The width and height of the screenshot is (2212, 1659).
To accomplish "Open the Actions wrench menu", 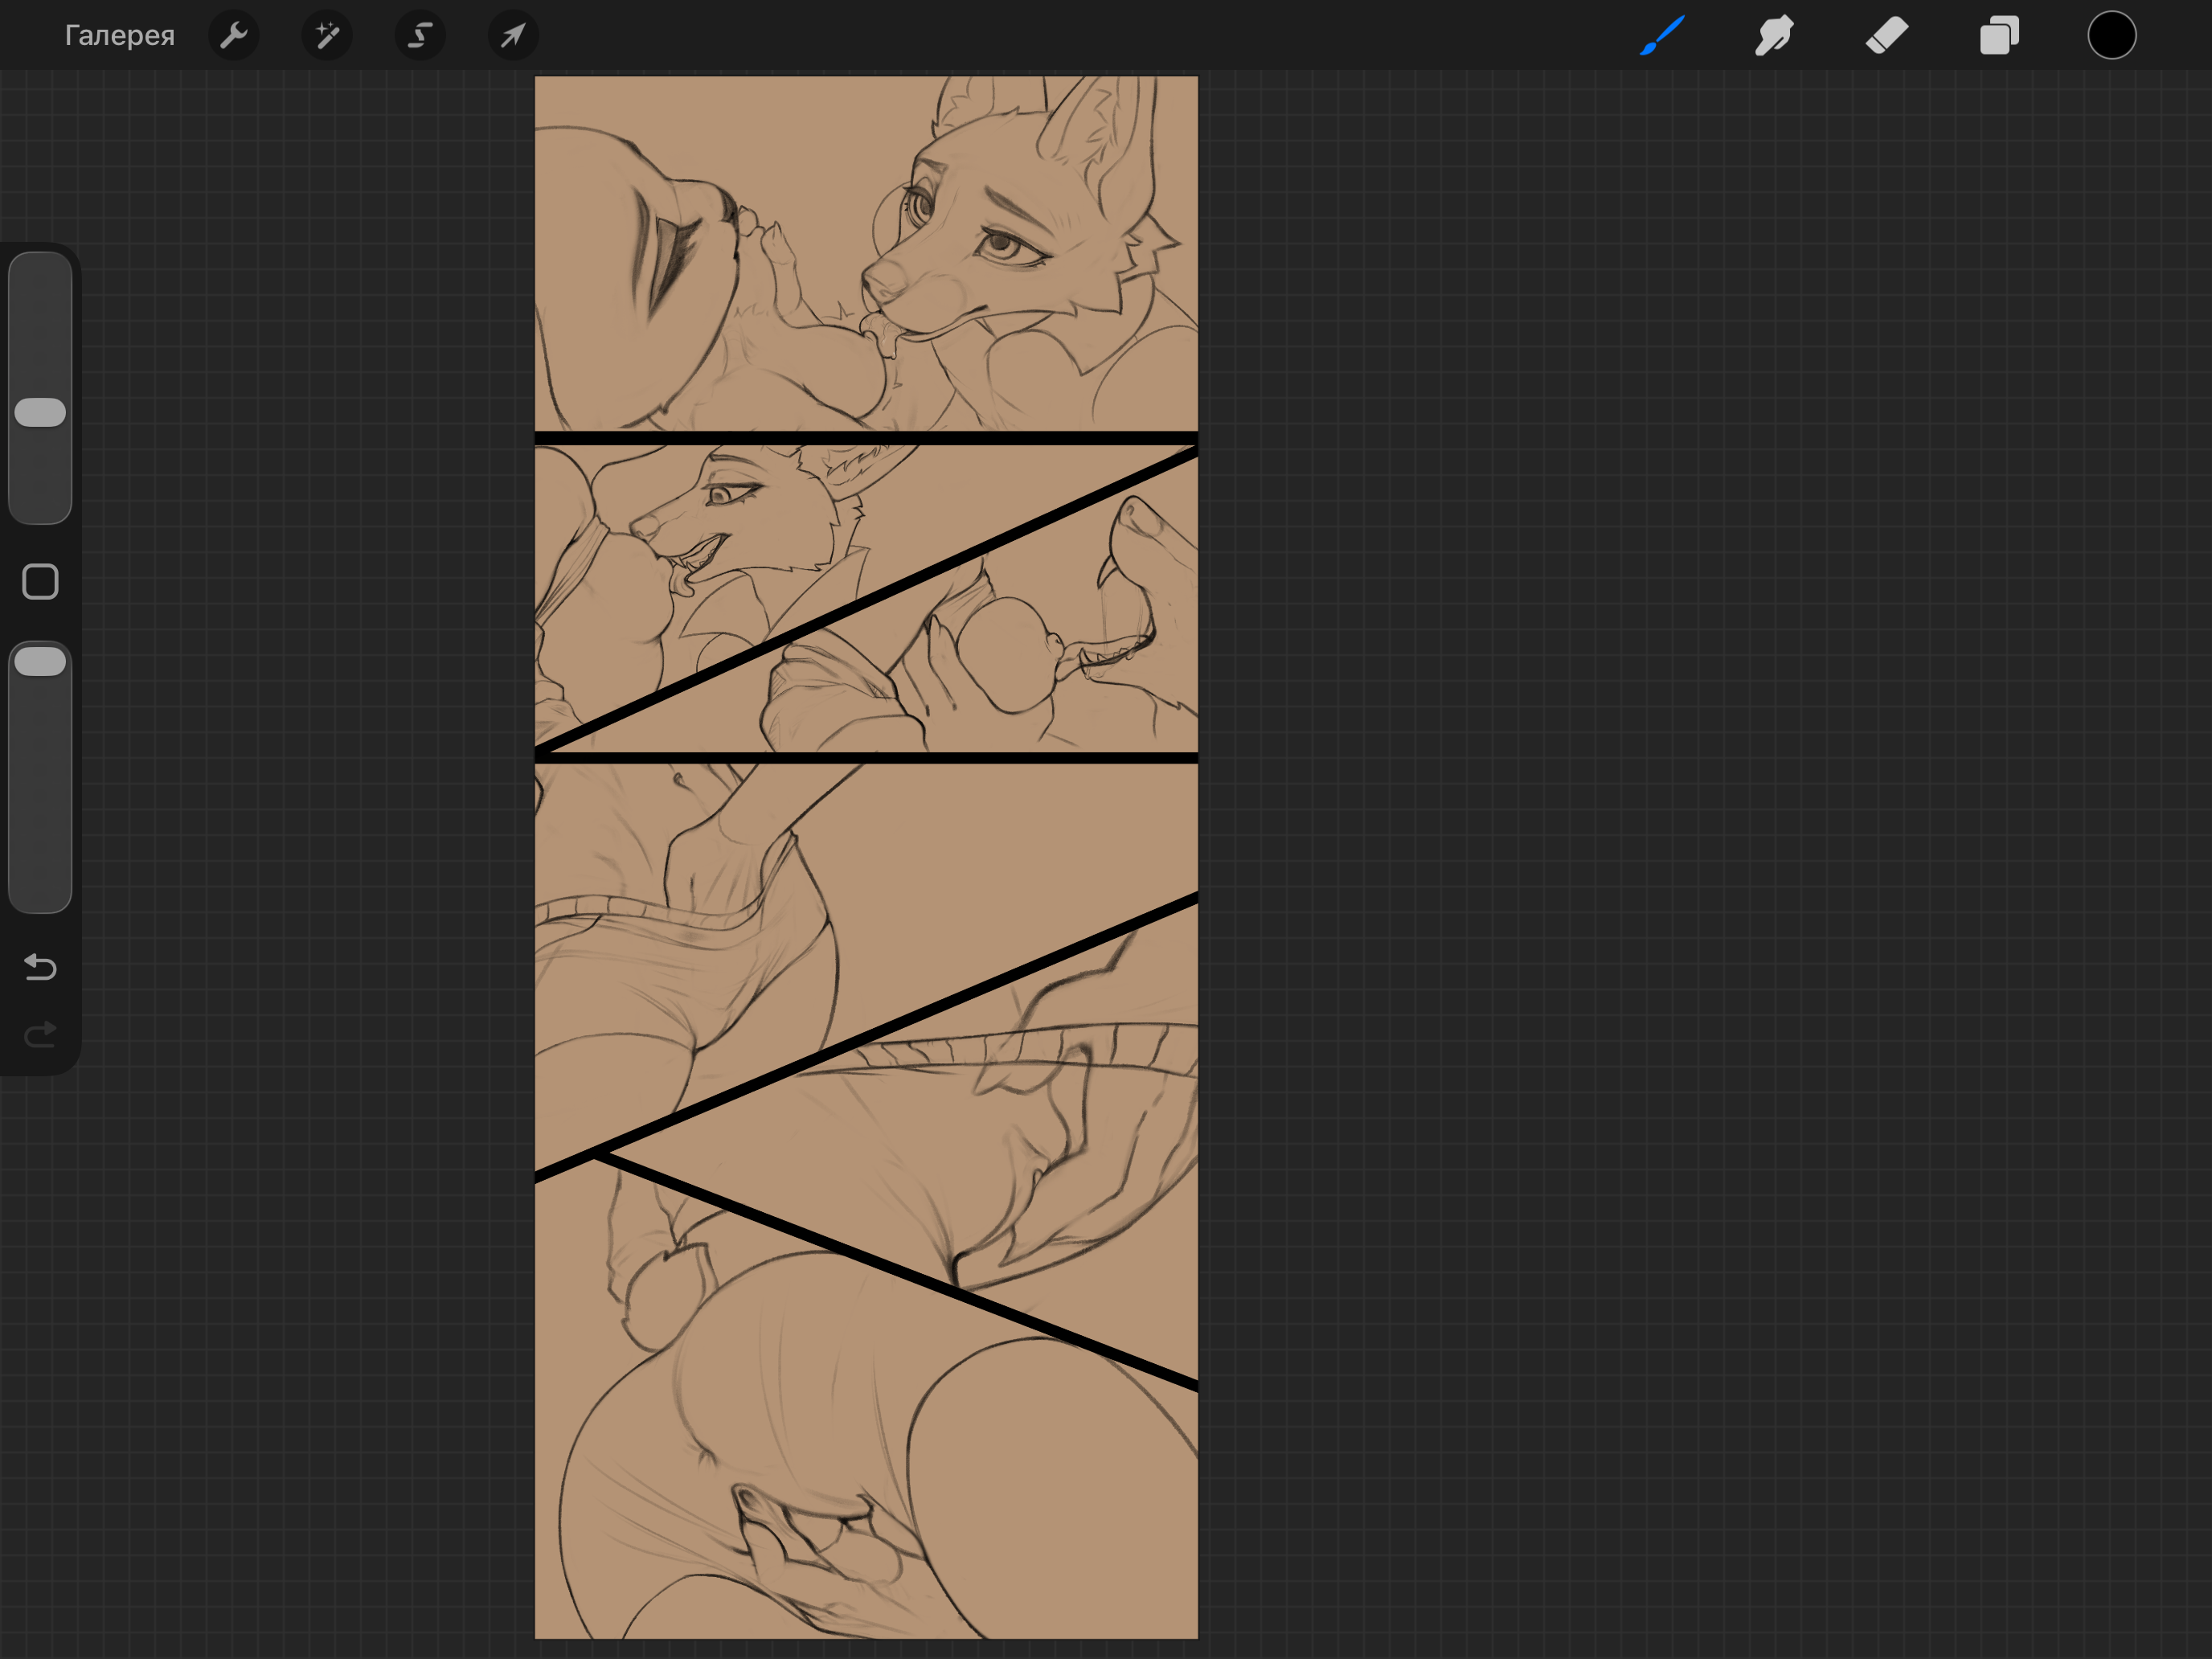I will tap(234, 36).
